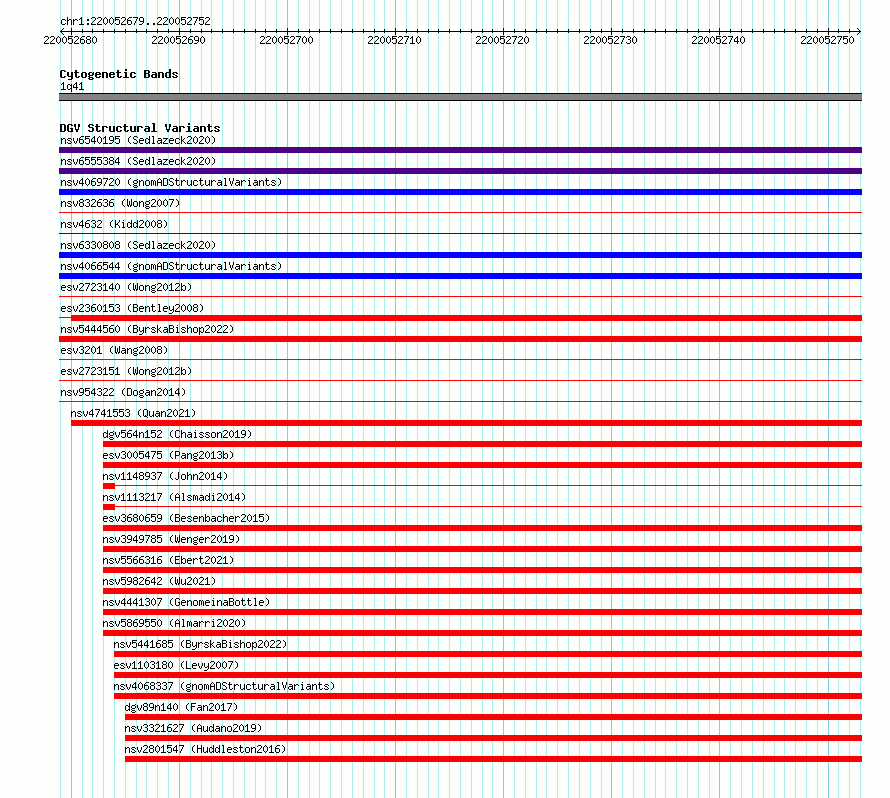The height and width of the screenshot is (798, 890).
Task: Open nsv4632 (Kidd2008) variant entry
Action: pos(114,224)
